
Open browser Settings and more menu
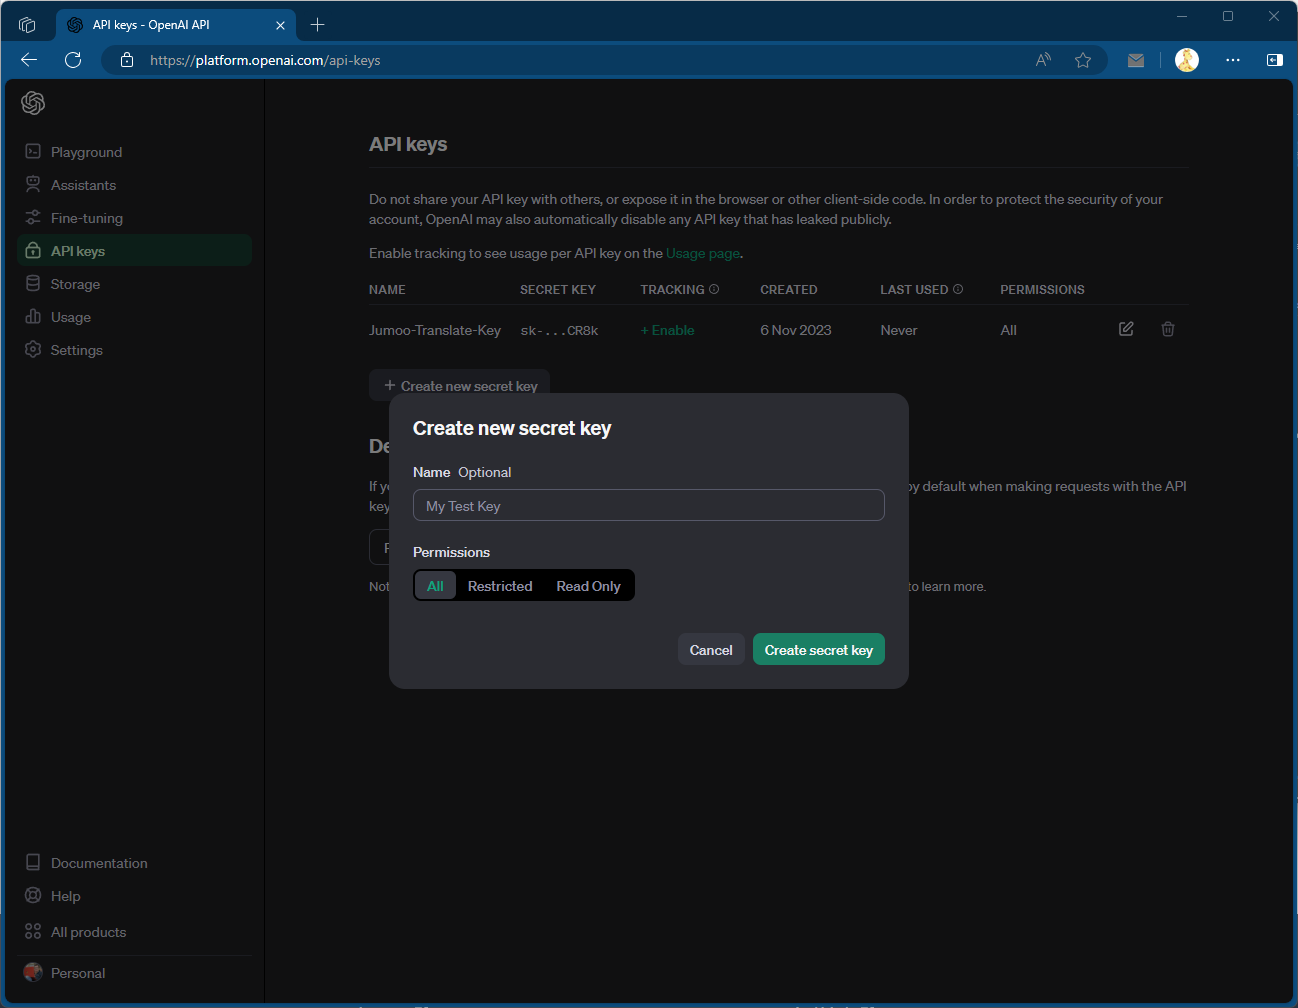[1233, 60]
